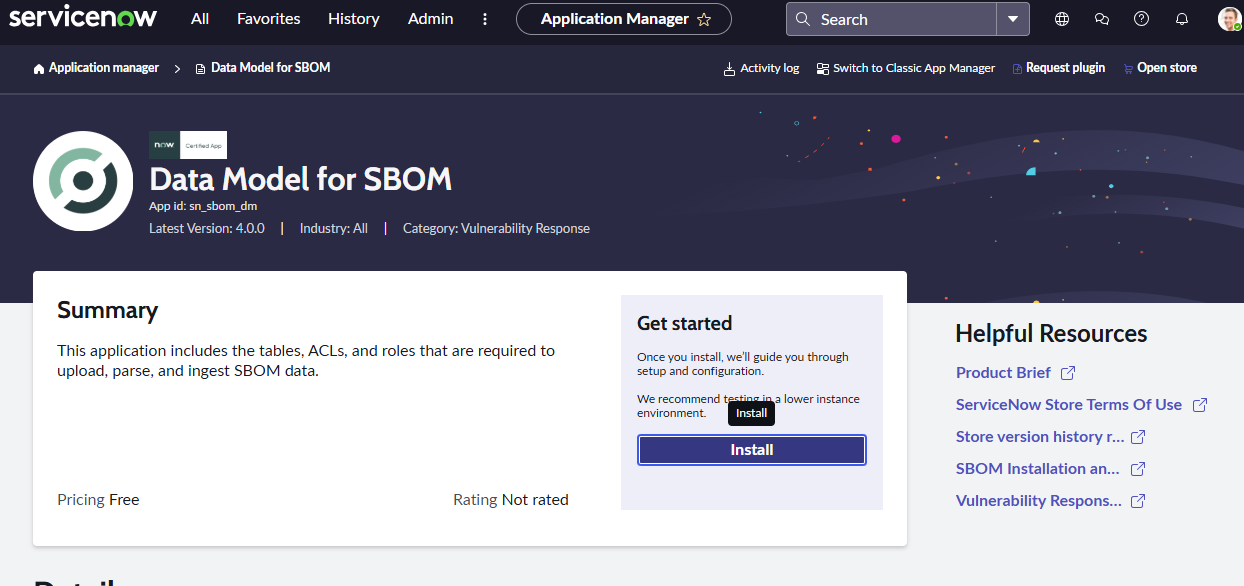Click the Helpful Resources heading
Screen dimensions: 1244x586
tap(1051, 333)
